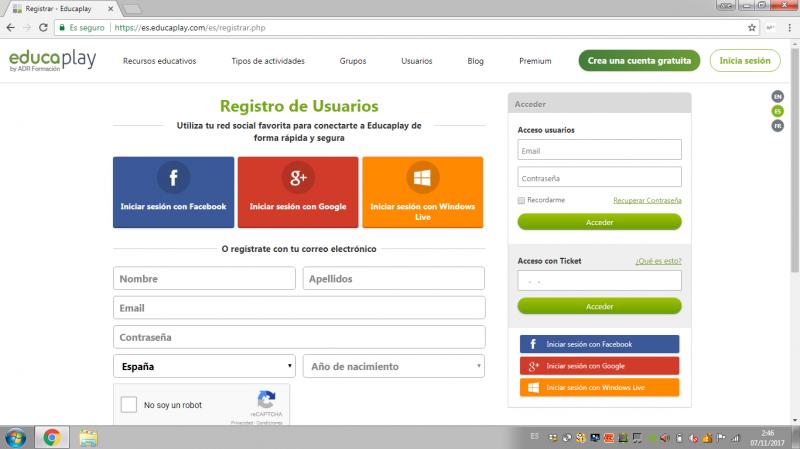This screenshot has height=449, width=800.
Task: Open the Premium menu item
Action: [535, 61]
